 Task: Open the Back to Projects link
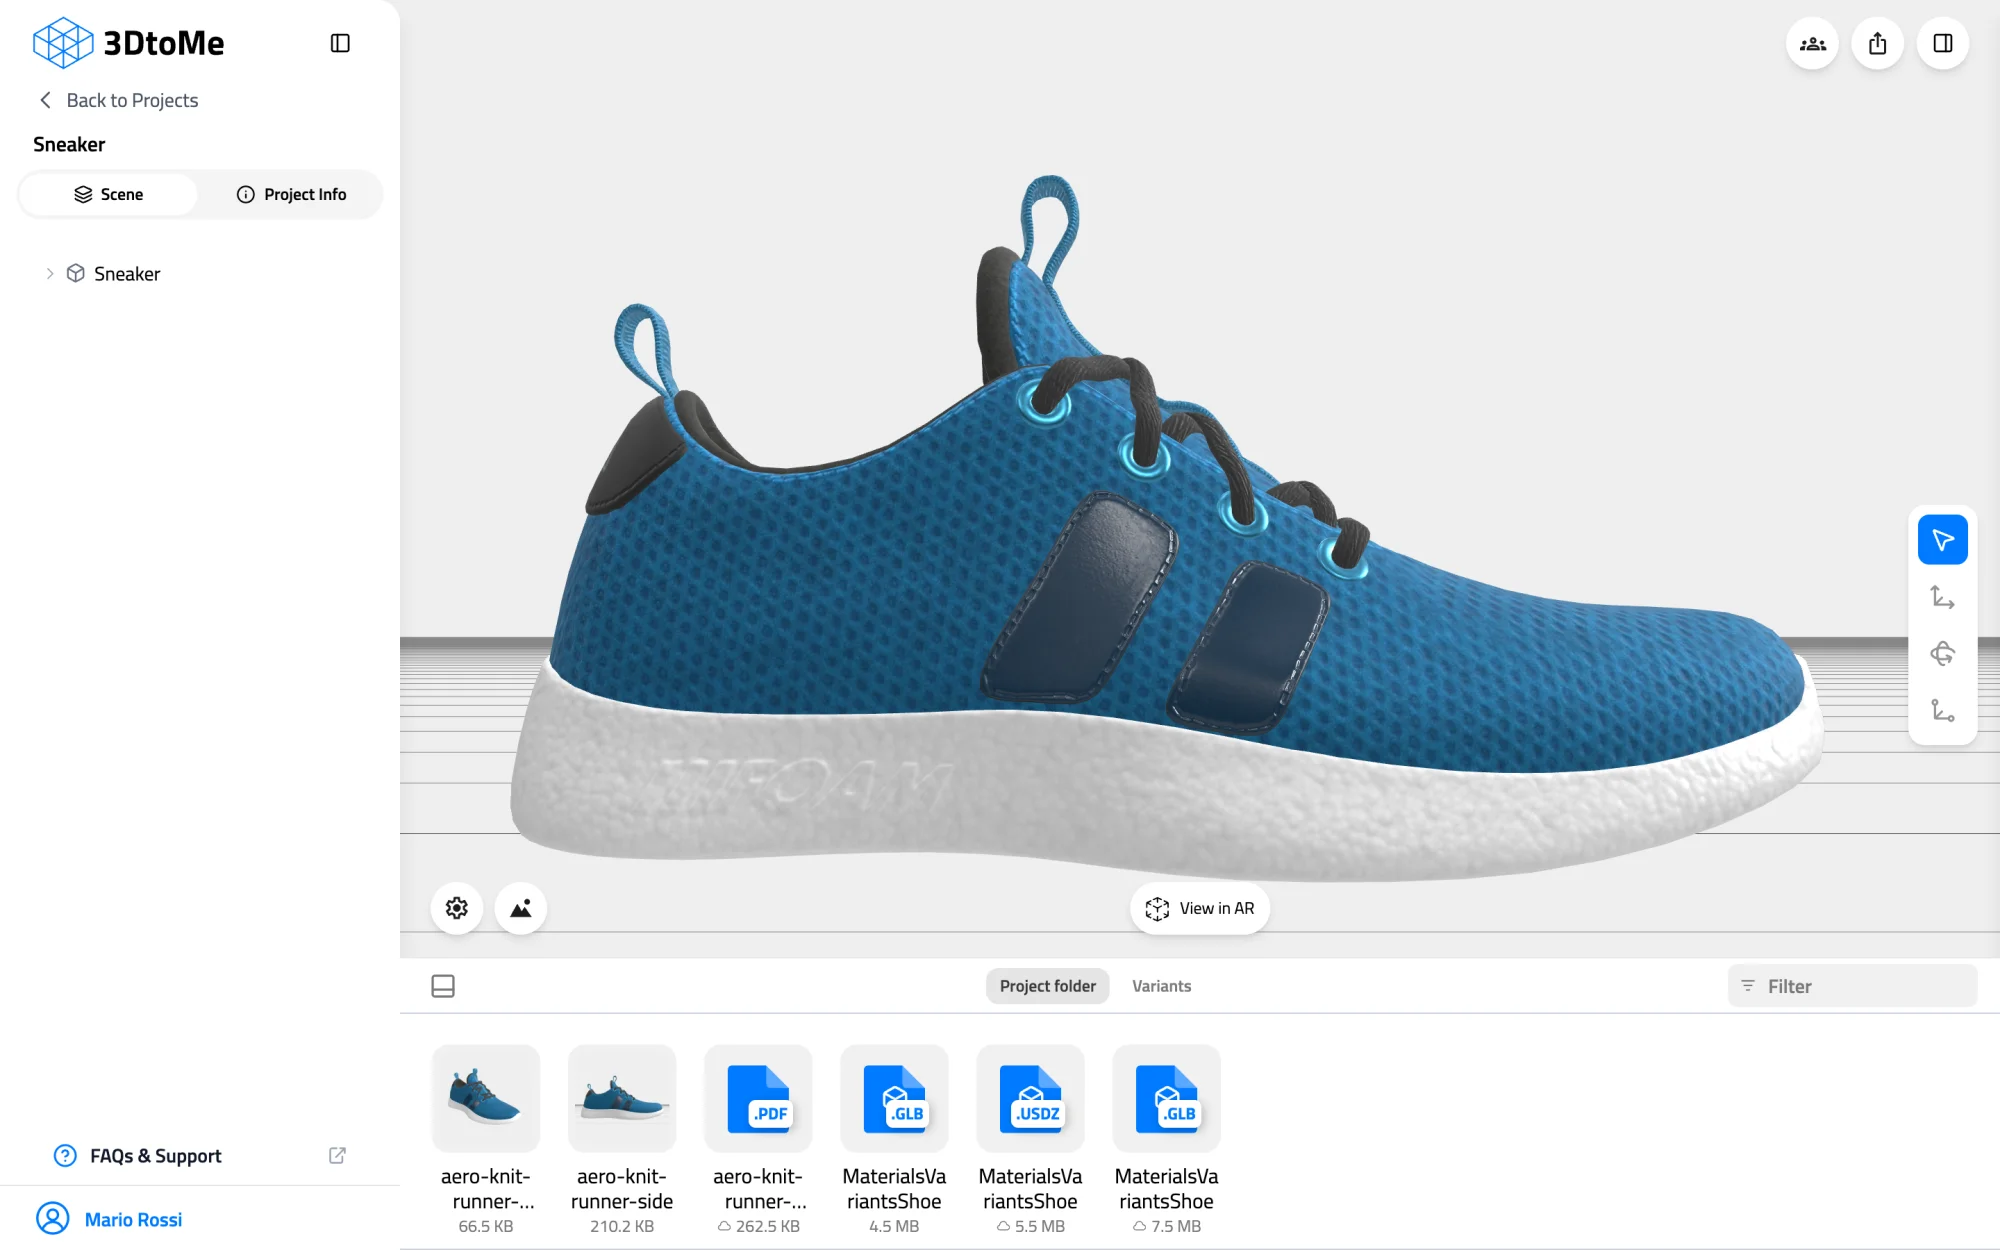(132, 100)
